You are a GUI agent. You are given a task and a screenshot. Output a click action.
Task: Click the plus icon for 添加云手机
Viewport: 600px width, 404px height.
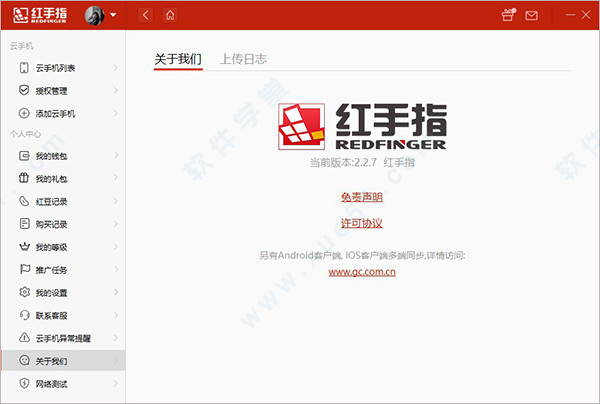pyautogui.click(x=24, y=113)
